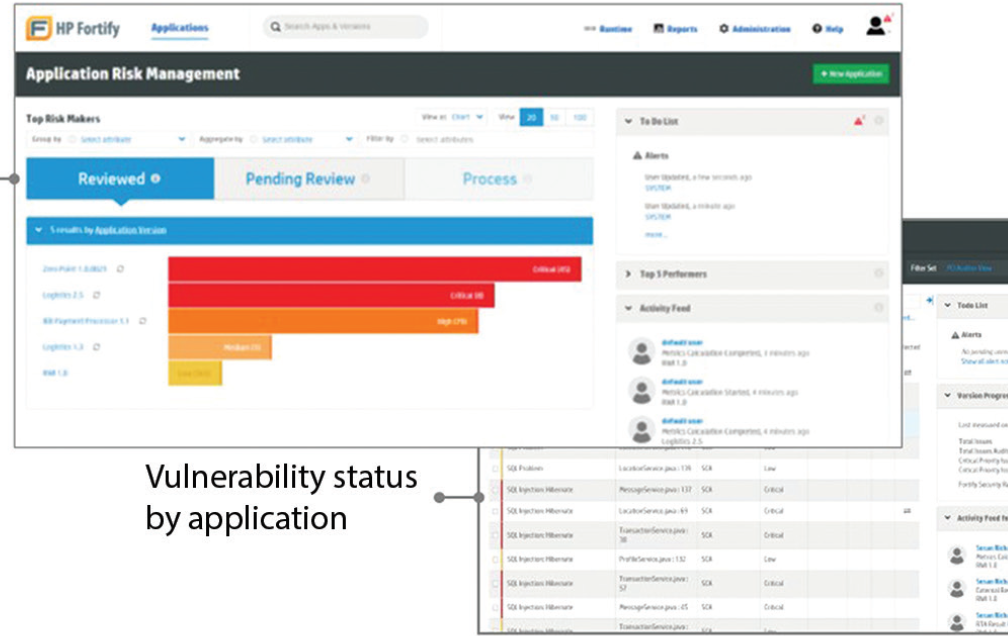Click the warning triangle icon beside Alerts in To Do List
Screen dimensions: 1008x636
(637, 155)
